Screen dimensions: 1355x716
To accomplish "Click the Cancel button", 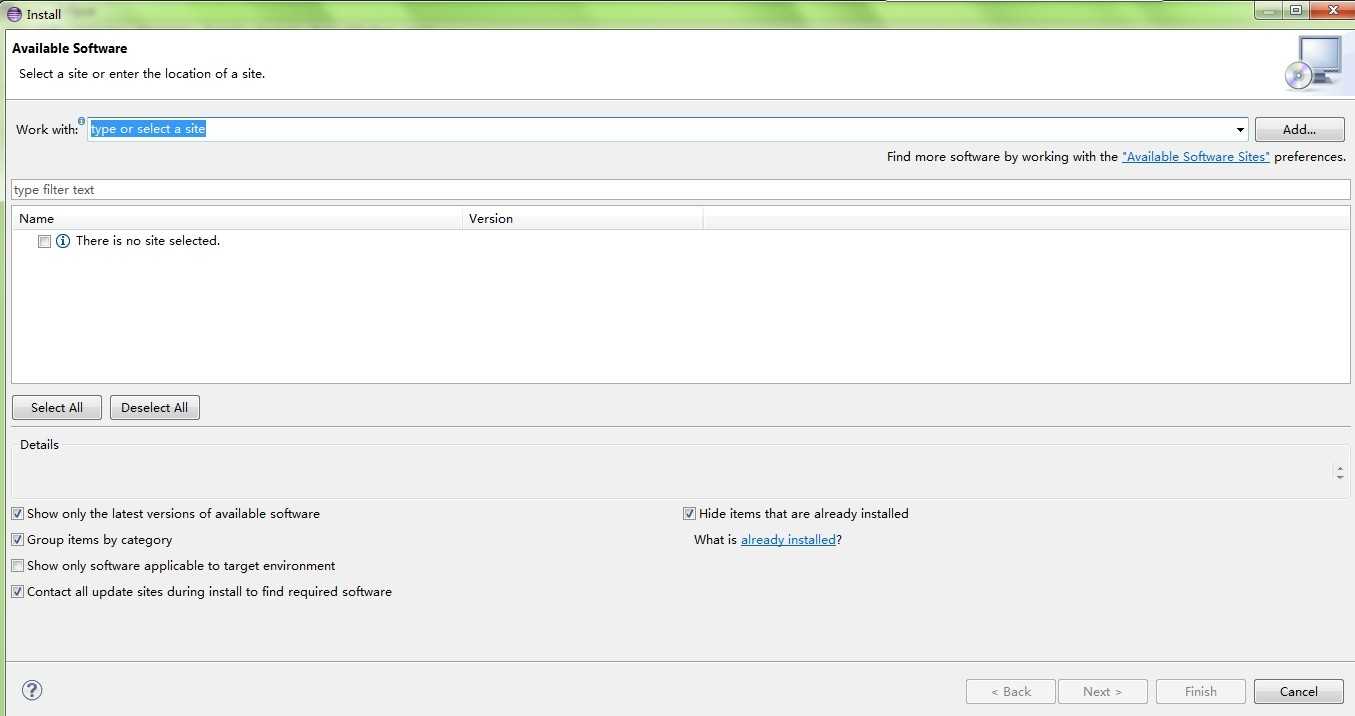I will [1299, 692].
